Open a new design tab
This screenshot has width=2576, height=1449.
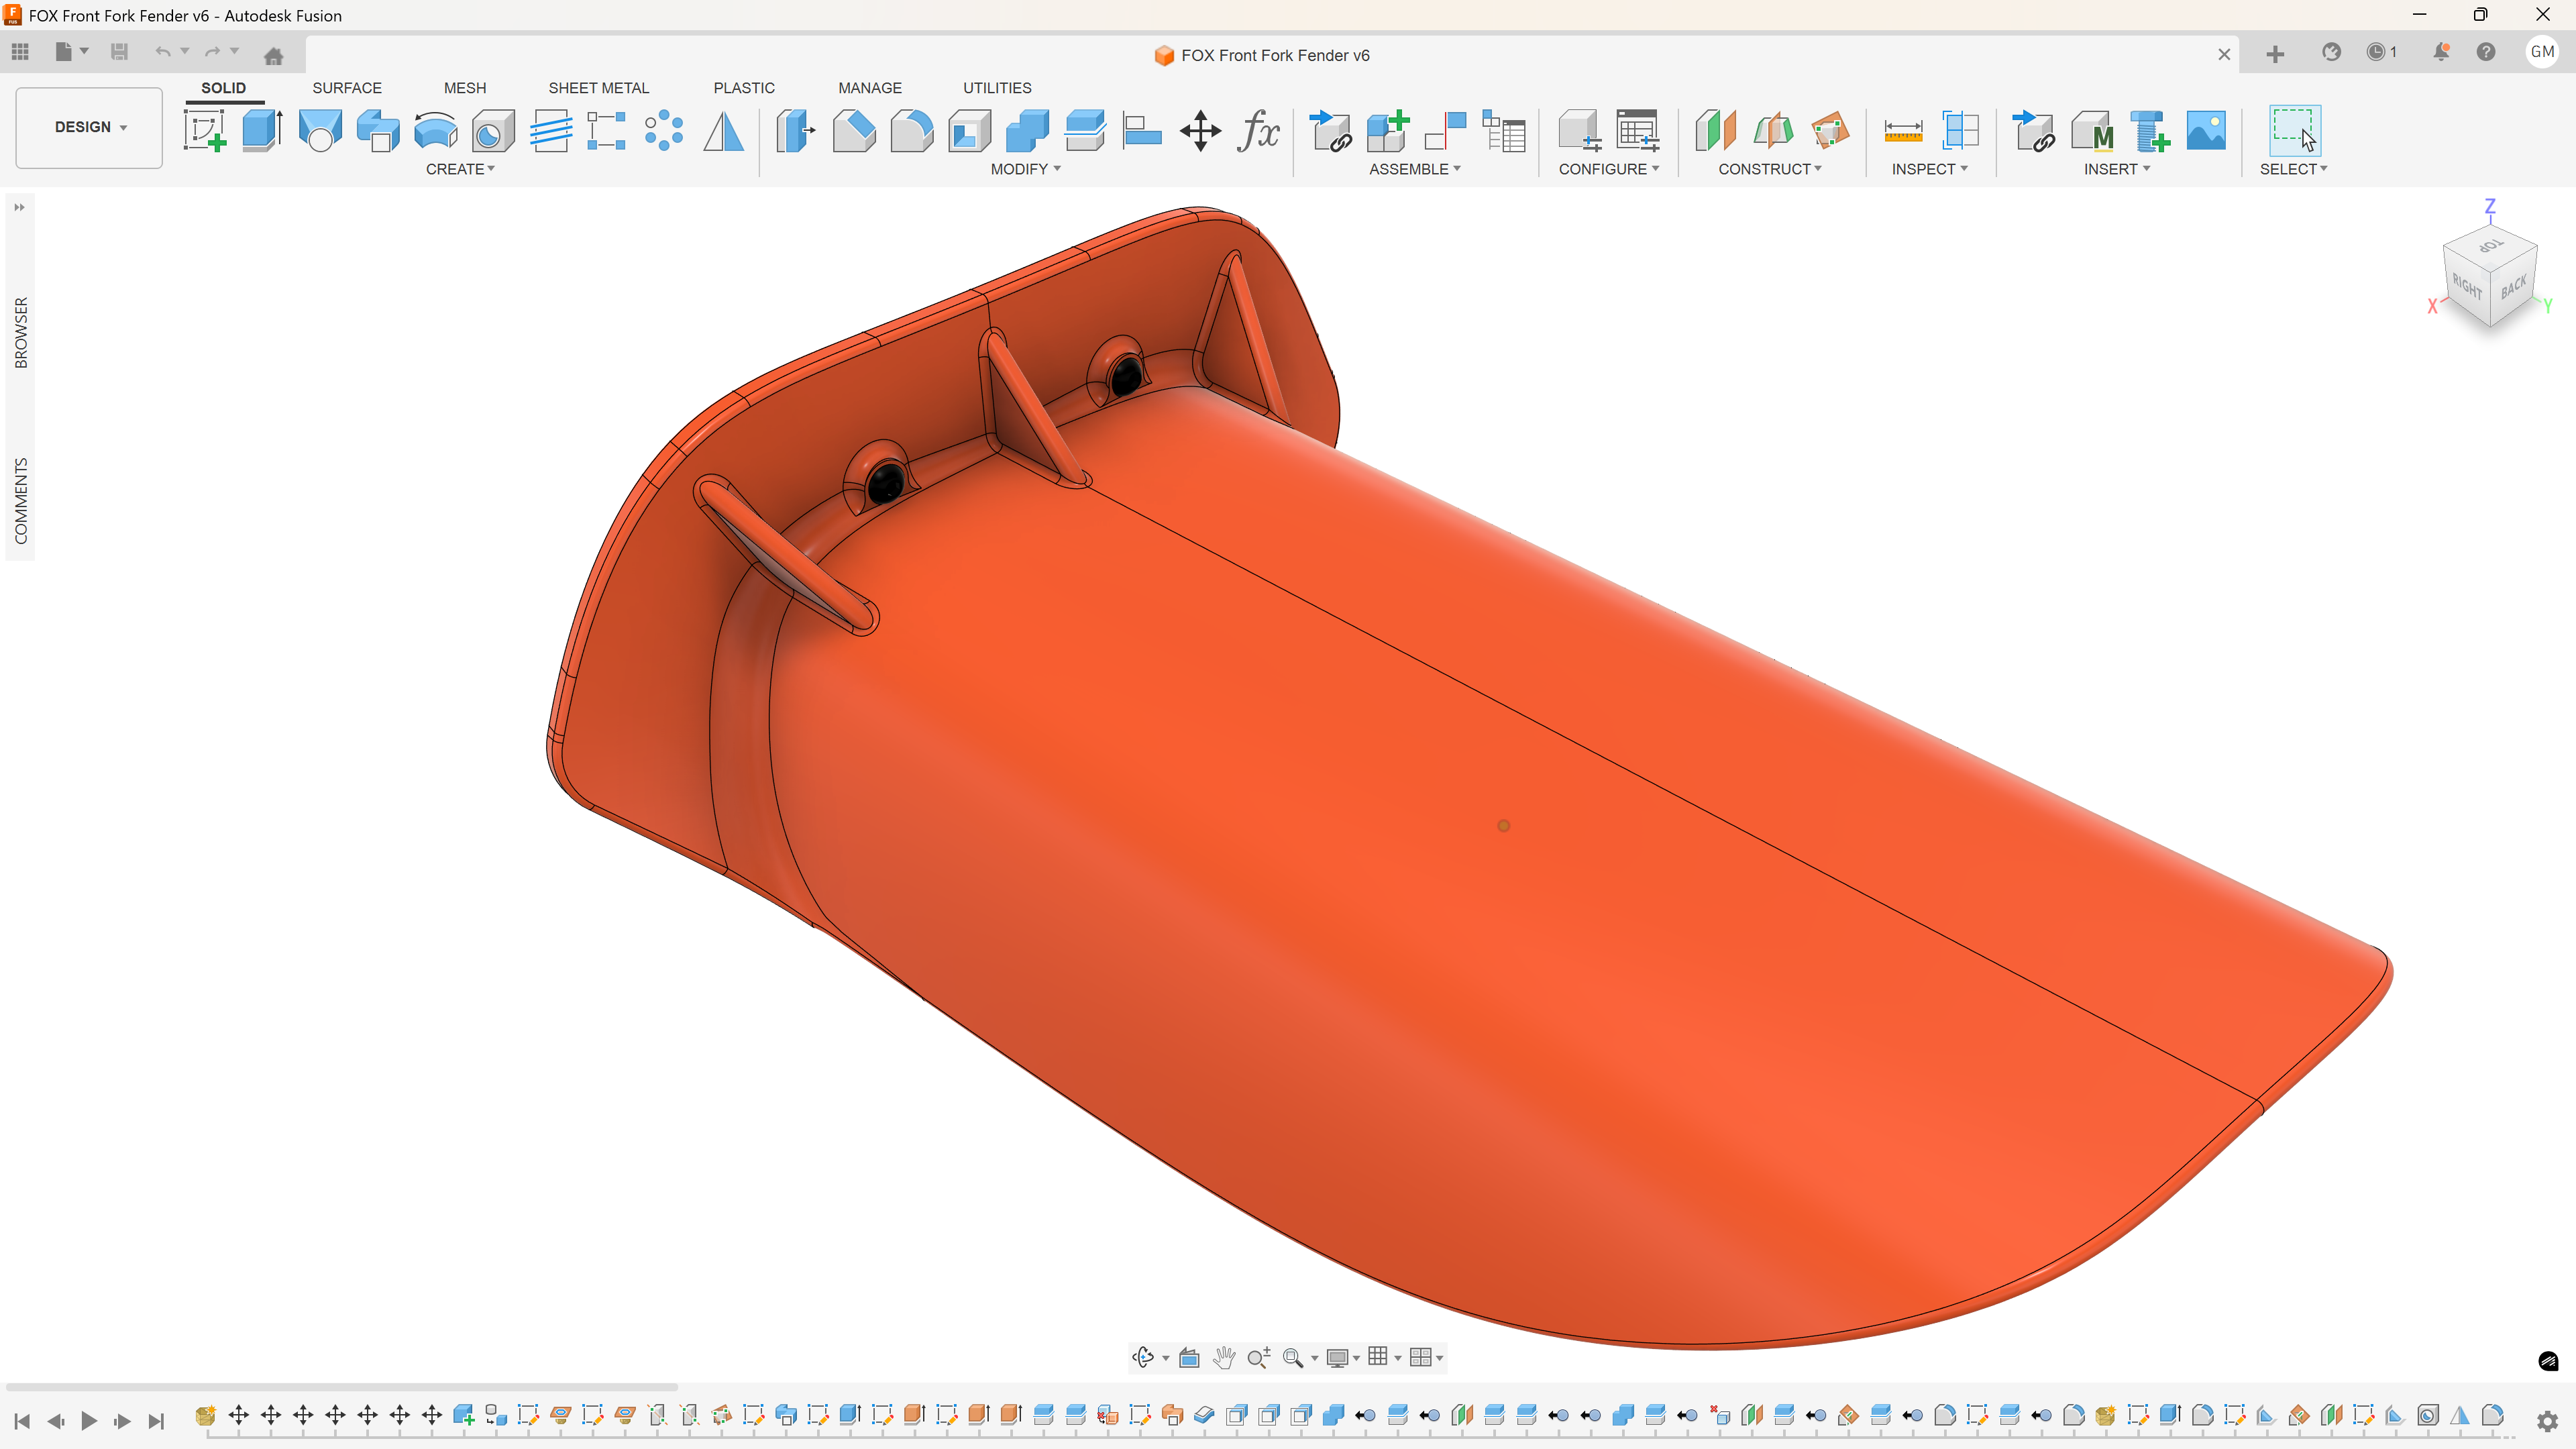pyautogui.click(x=2275, y=54)
